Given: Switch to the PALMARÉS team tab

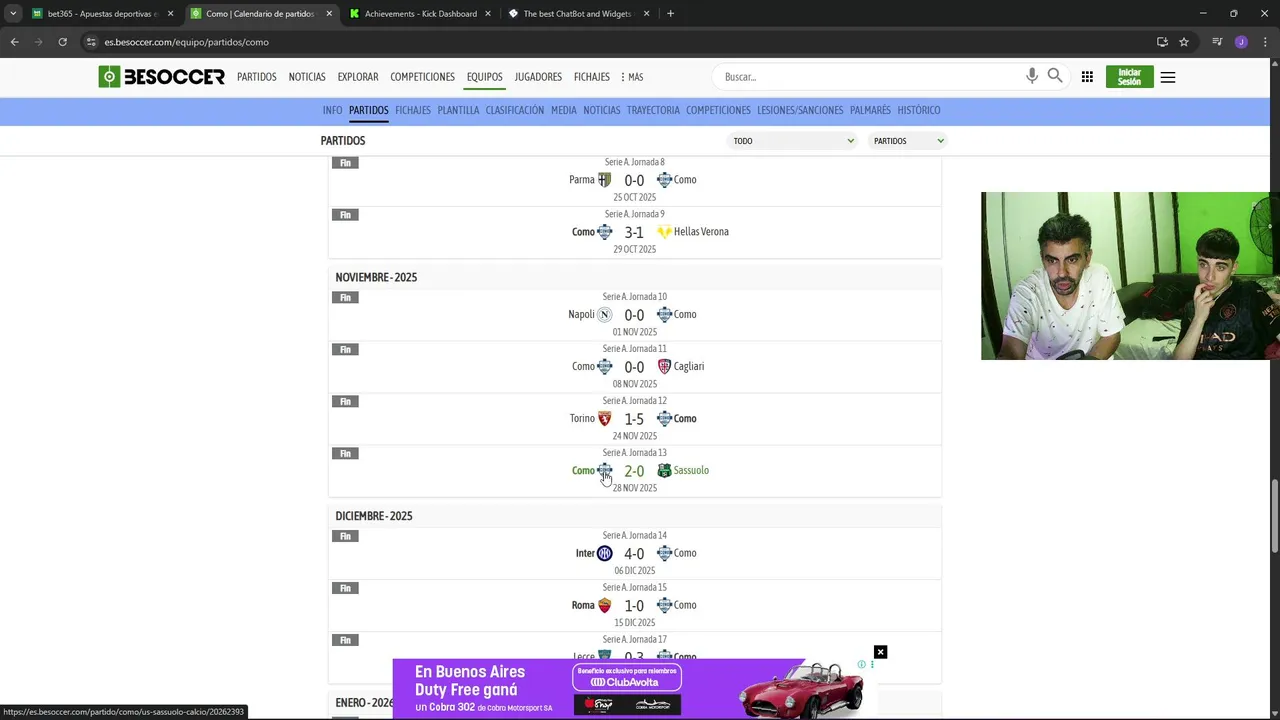Looking at the screenshot, I should 870,110.
